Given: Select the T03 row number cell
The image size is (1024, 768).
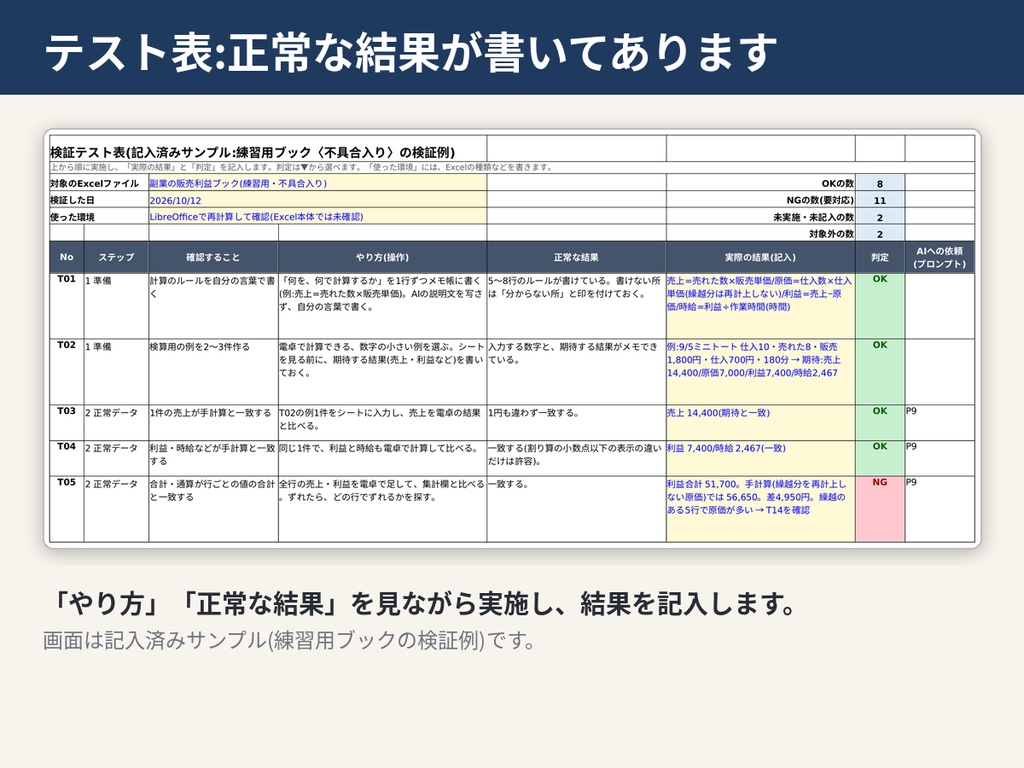Looking at the screenshot, I should tap(67, 423).
